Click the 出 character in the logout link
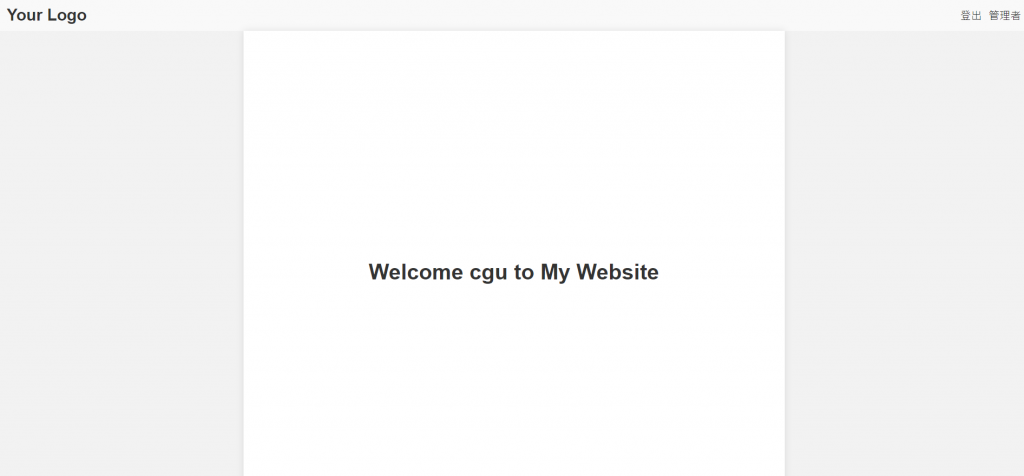Screen dimensions: 1024x476 pos(976,16)
